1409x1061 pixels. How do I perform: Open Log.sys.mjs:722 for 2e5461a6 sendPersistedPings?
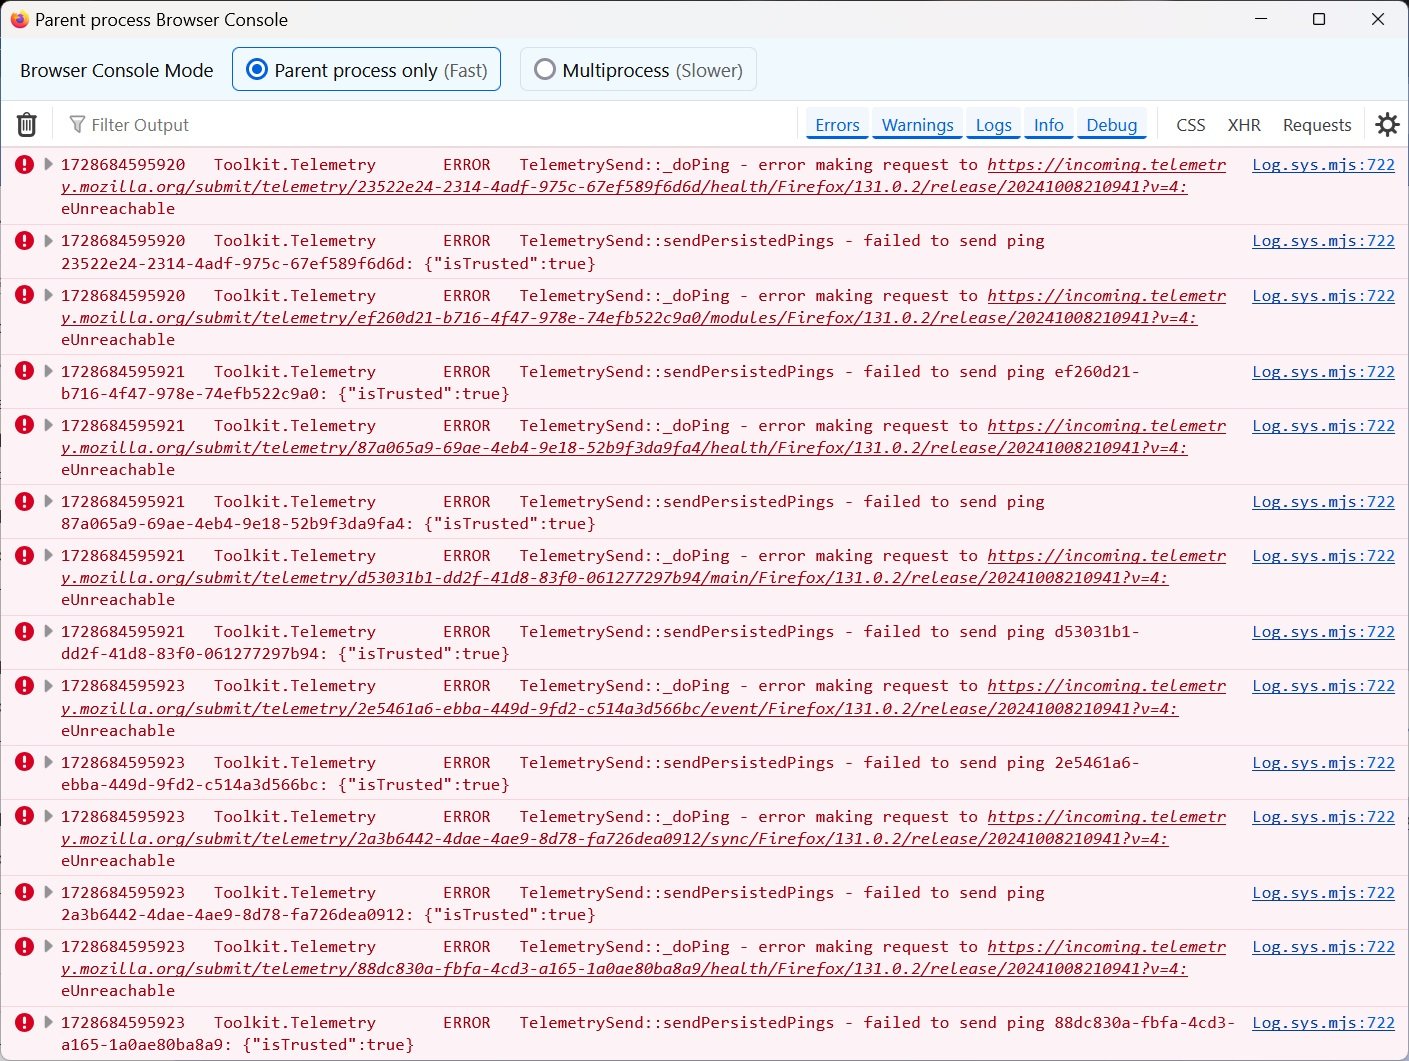point(1323,763)
